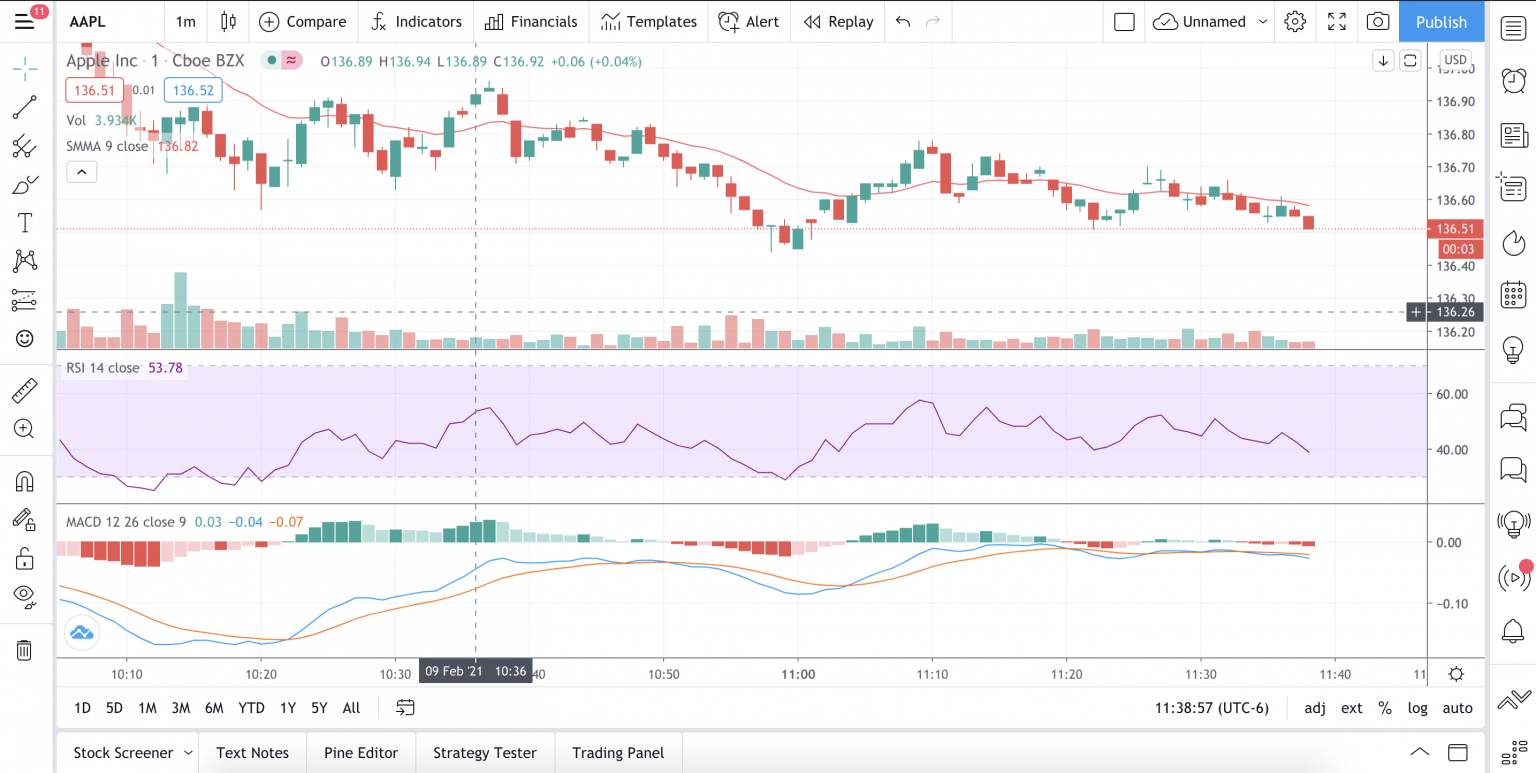Viewport: 1536px width, 773px height.
Task: Enable Magnet mode for drawings
Action: pos(25,481)
